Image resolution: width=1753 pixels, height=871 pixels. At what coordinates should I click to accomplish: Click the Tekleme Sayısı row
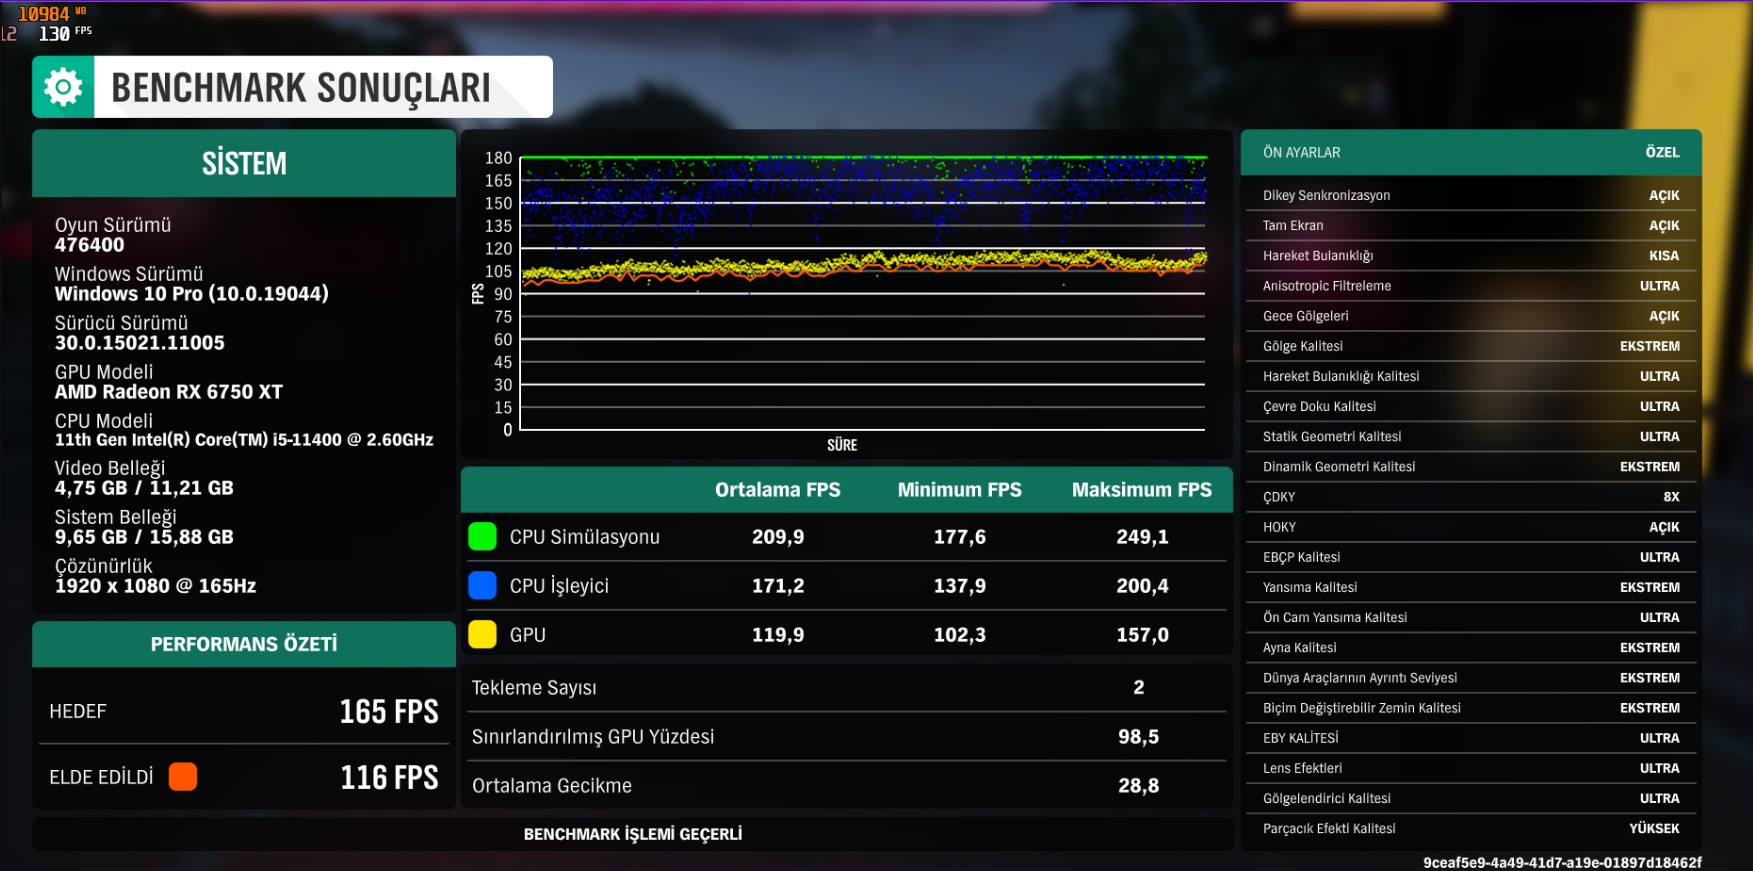point(846,687)
